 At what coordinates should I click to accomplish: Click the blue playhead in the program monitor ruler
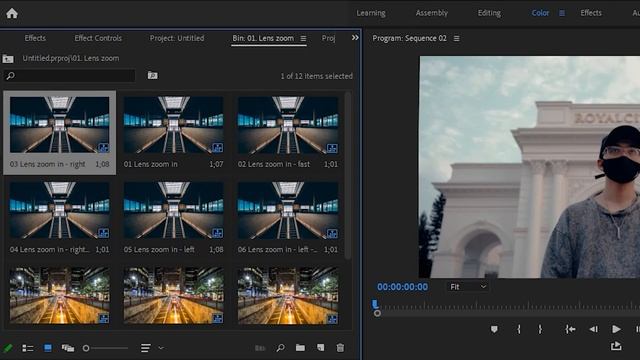tap(375, 304)
